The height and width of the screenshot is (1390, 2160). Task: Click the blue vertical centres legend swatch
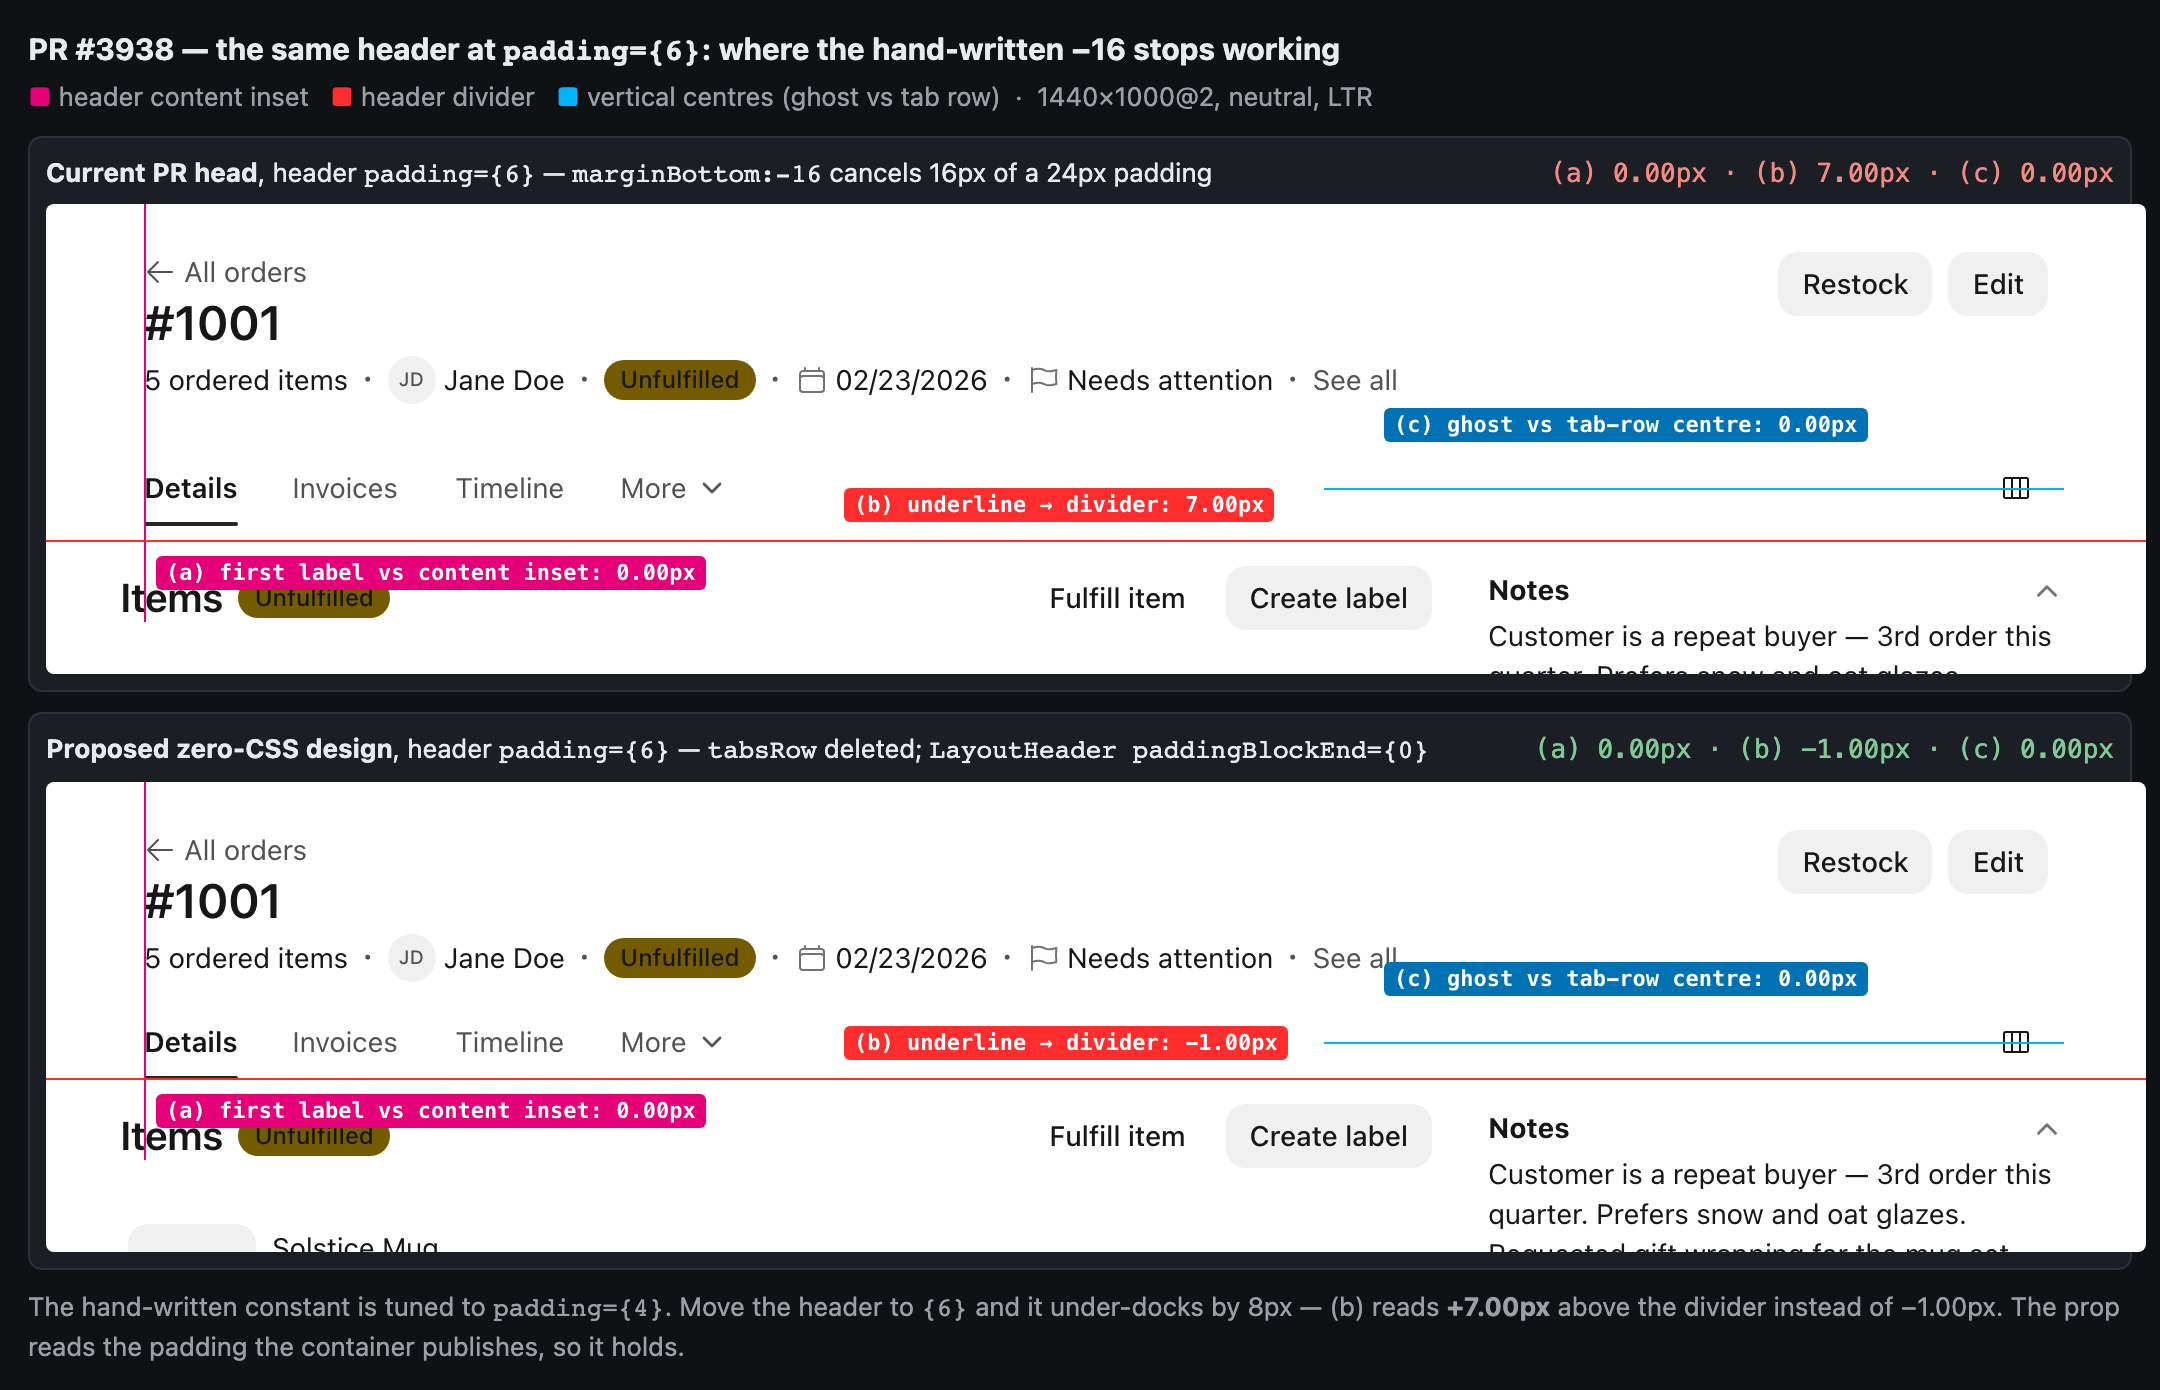pos(568,97)
